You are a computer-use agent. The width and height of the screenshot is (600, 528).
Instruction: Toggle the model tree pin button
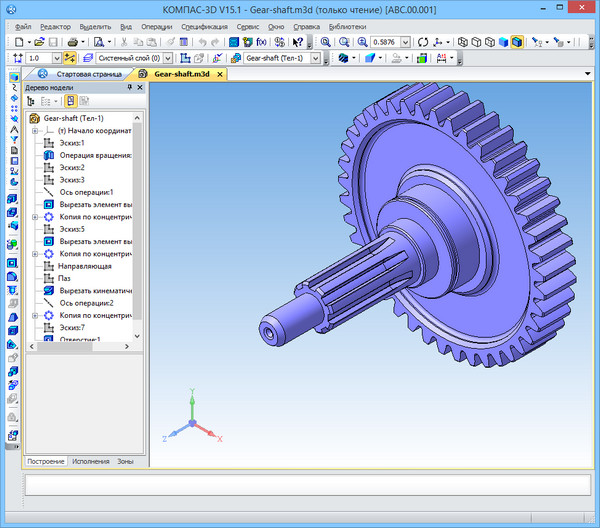click(x=129, y=87)
